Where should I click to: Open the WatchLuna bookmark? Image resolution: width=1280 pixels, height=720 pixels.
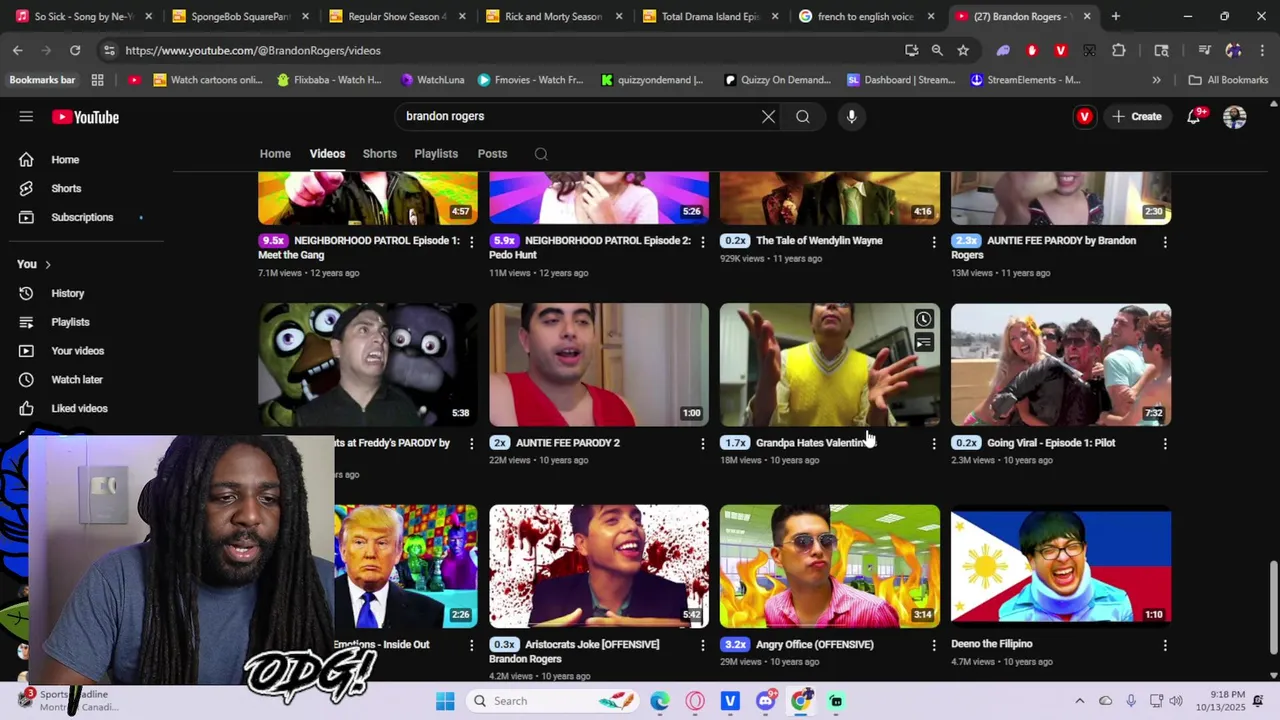click(432, 80)
